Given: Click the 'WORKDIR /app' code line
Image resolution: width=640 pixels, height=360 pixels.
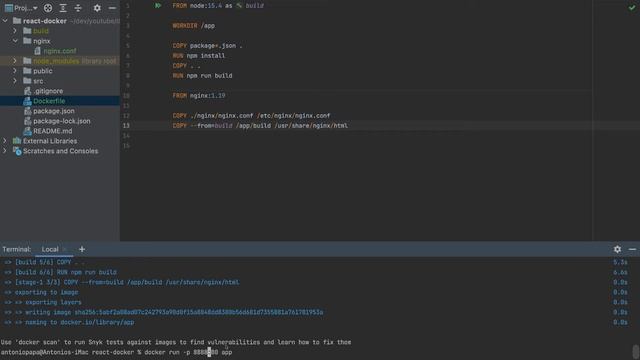Looking at the screenshot, I should point(193,26).
